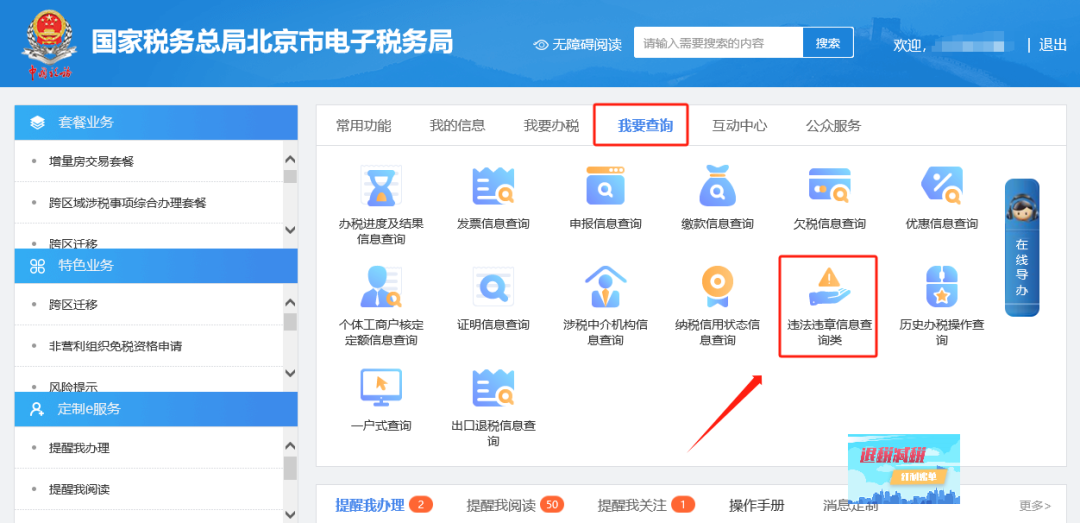Open 提醒我阅读 in 定制e服务 list
The width and height of the screenshot is (1080, 523).
[79, 489]
